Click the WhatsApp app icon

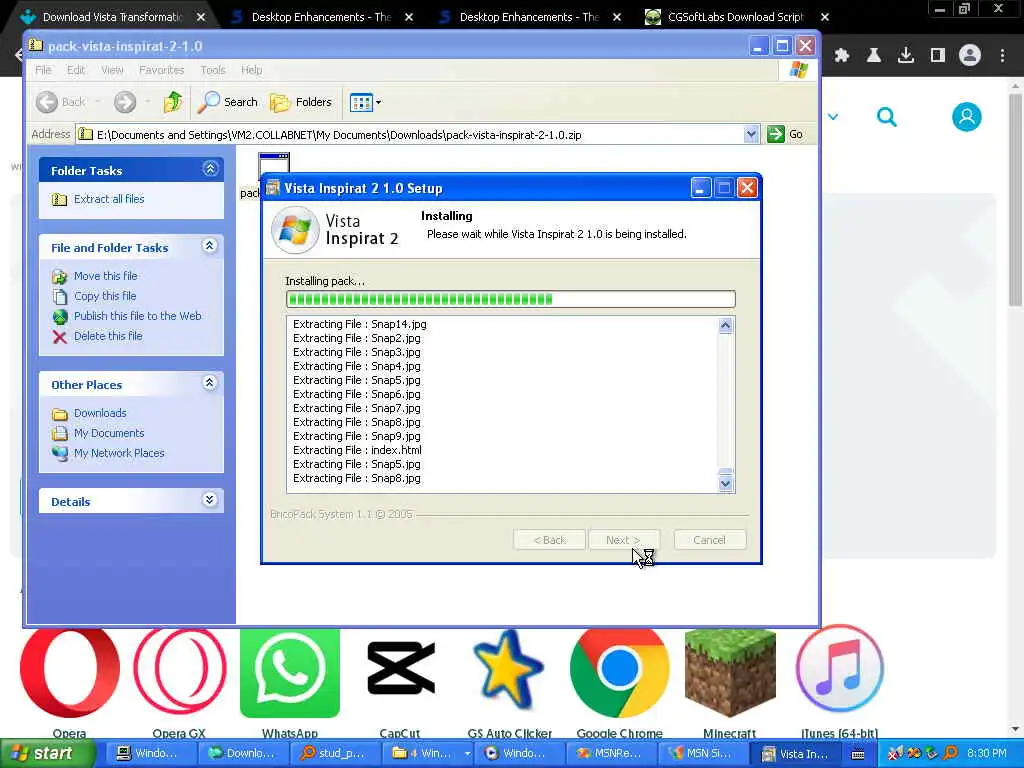click(290, 673)
